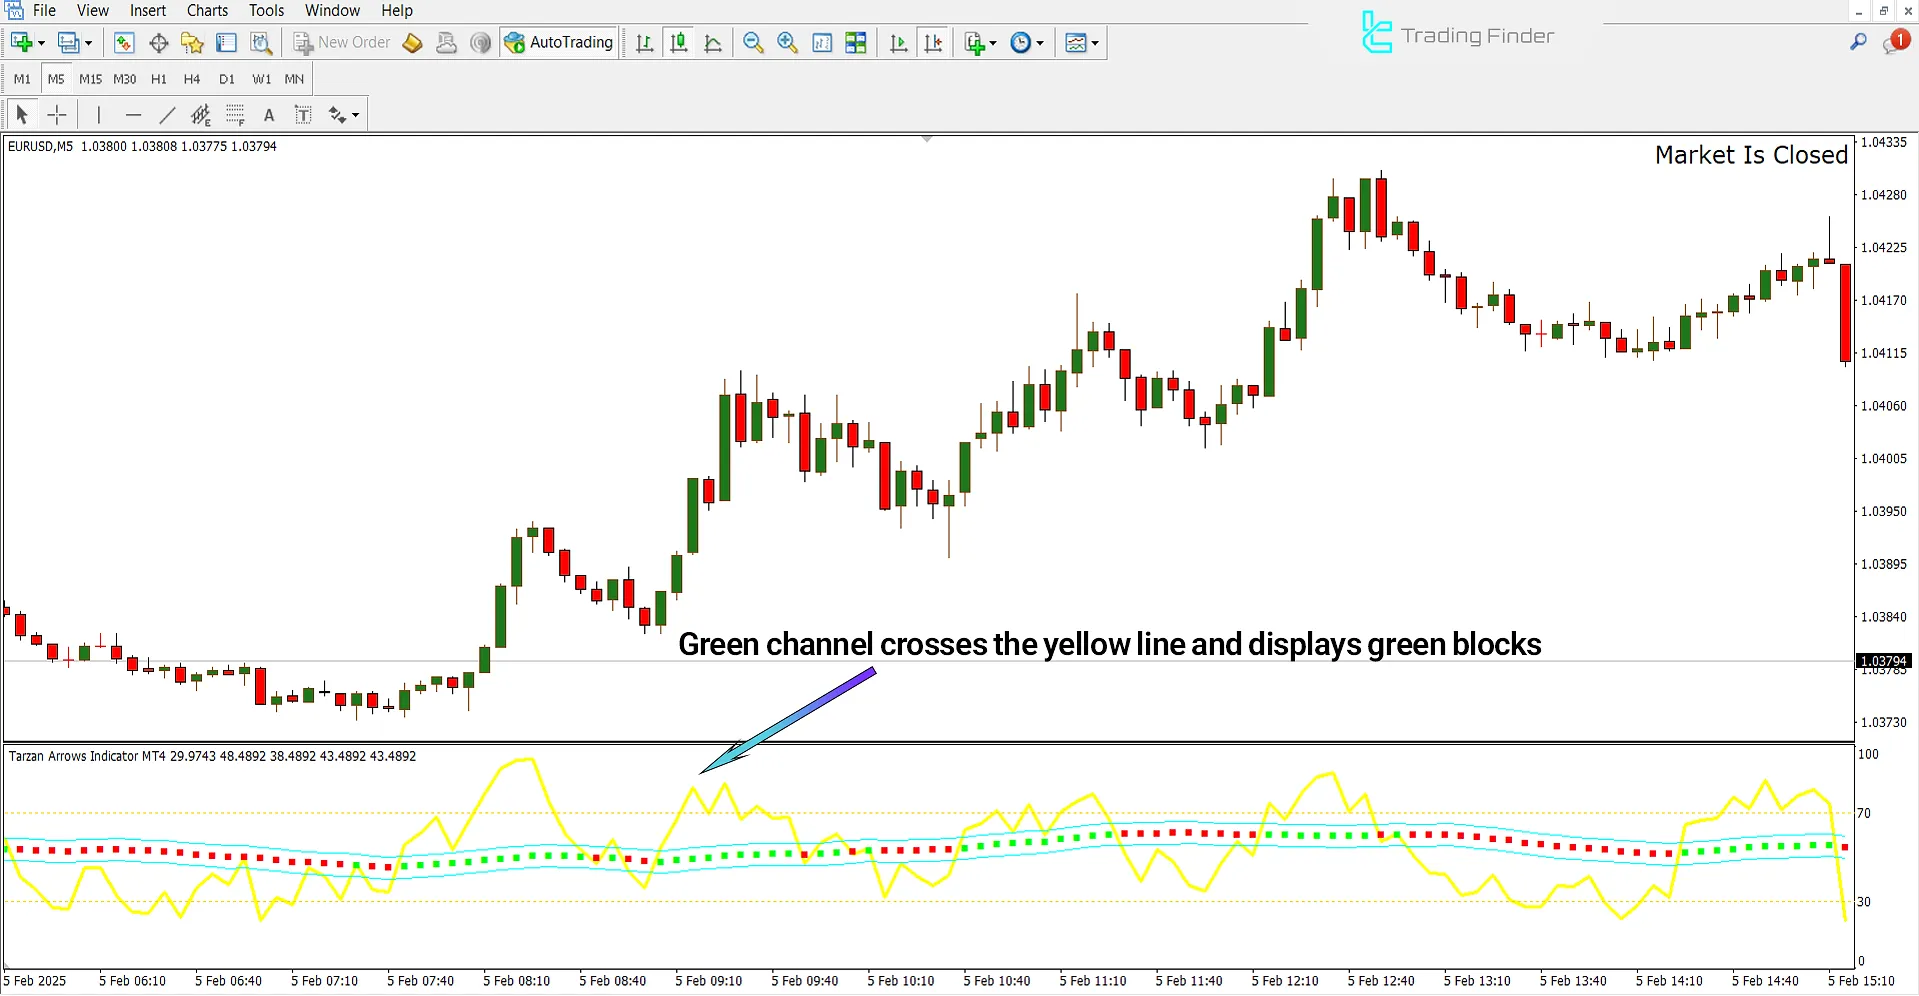Switch to the H1 timeframe
The width and height of the screenshot is (1919, 996).
coord(158,79)
